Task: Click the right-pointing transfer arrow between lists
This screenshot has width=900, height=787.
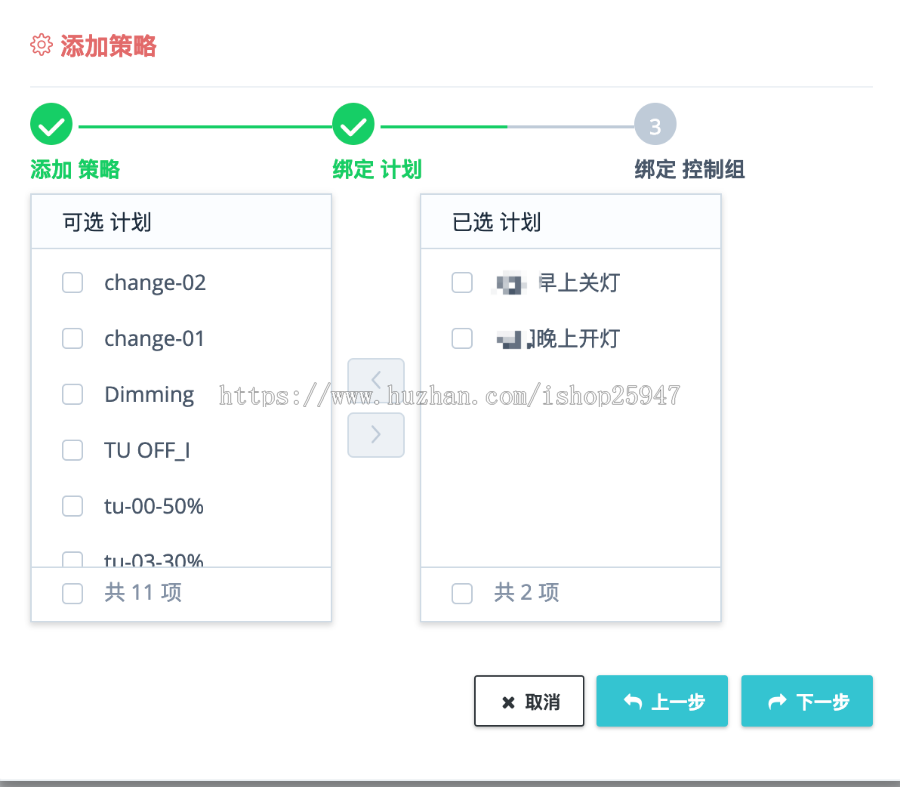Action: tap(375, 434)
